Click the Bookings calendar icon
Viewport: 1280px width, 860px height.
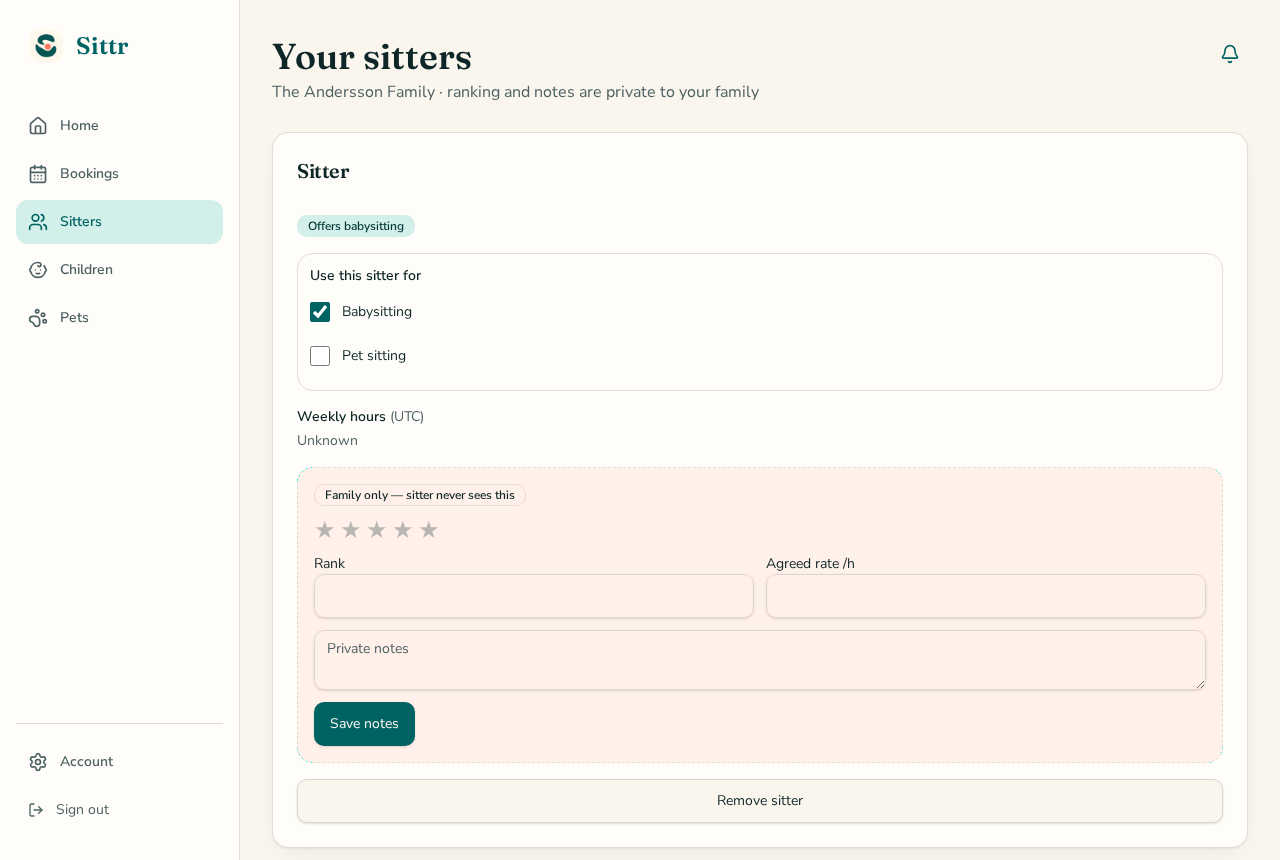[38, 174]
